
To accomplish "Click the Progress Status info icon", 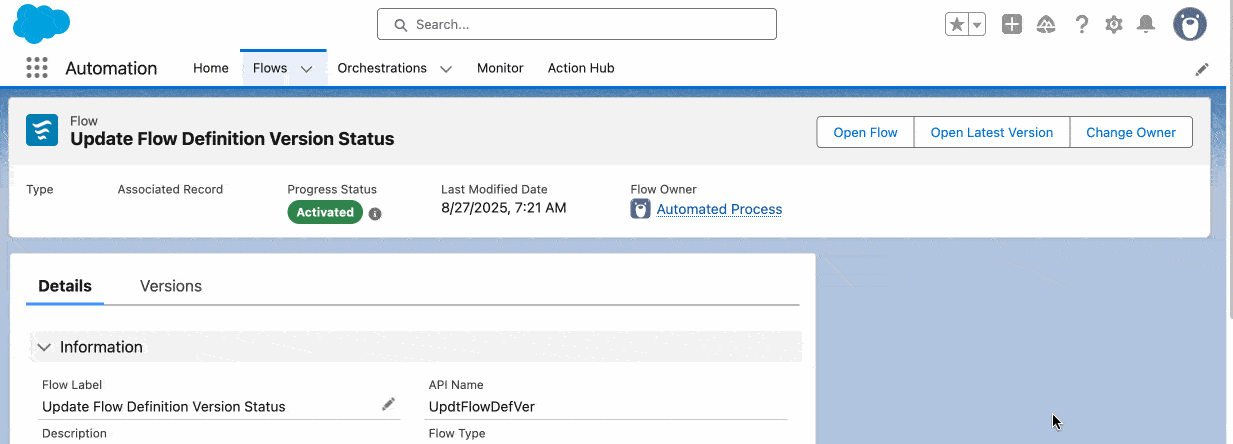I will 375,213.
